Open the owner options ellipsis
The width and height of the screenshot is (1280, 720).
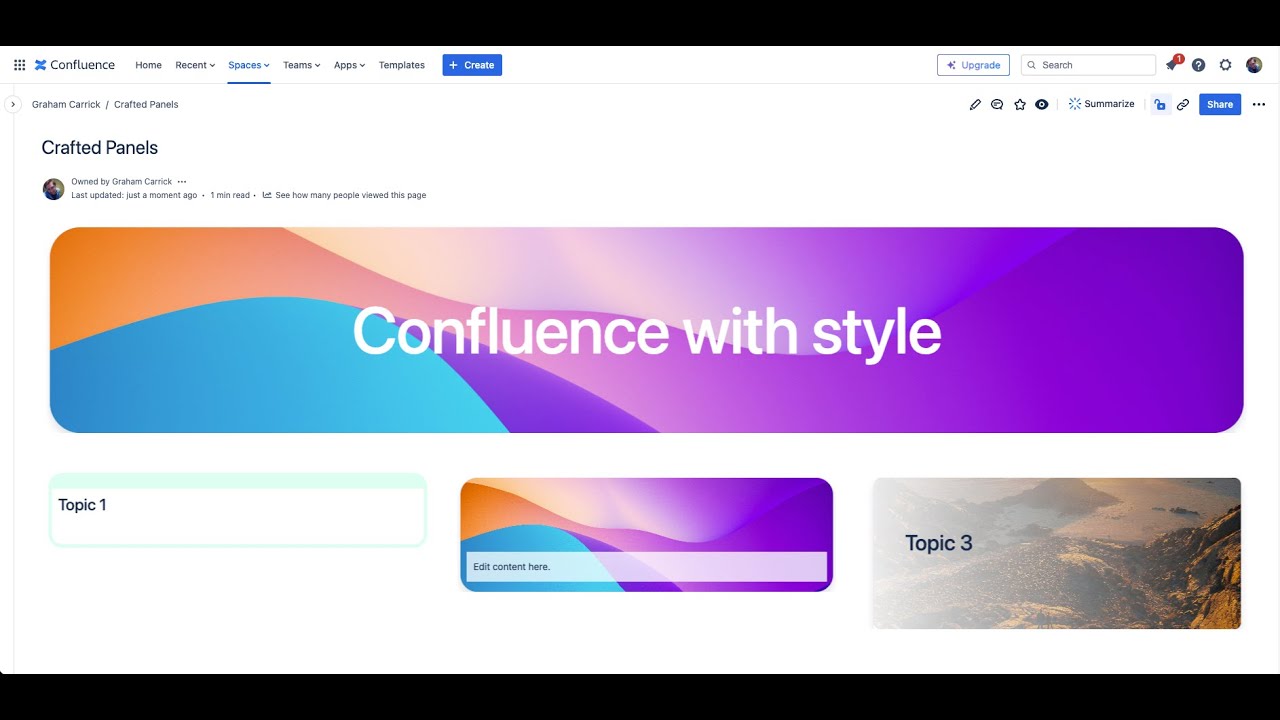[182, 182]
